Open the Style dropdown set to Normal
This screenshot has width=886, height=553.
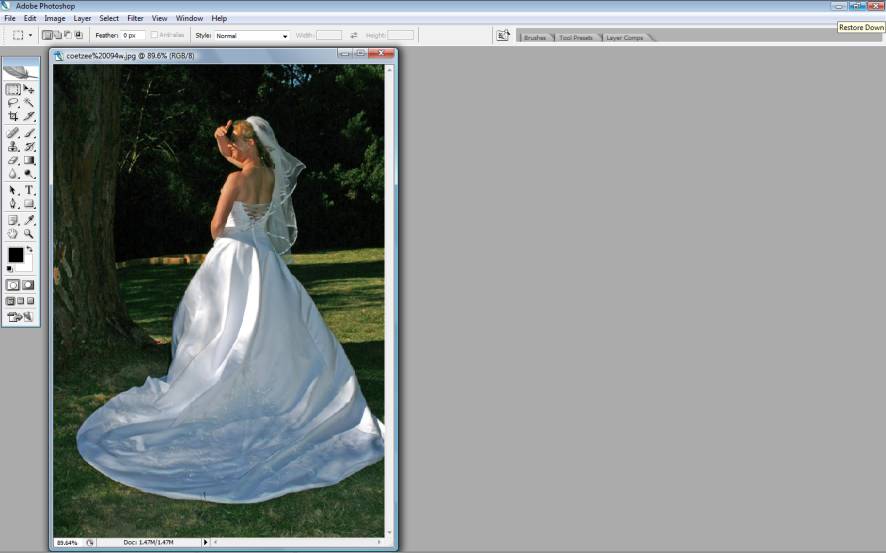coord(251,36)
